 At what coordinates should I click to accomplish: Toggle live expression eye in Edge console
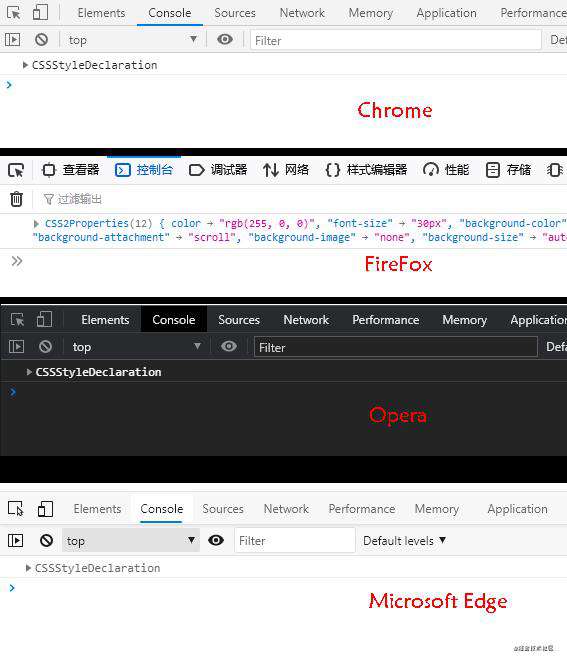216,540
